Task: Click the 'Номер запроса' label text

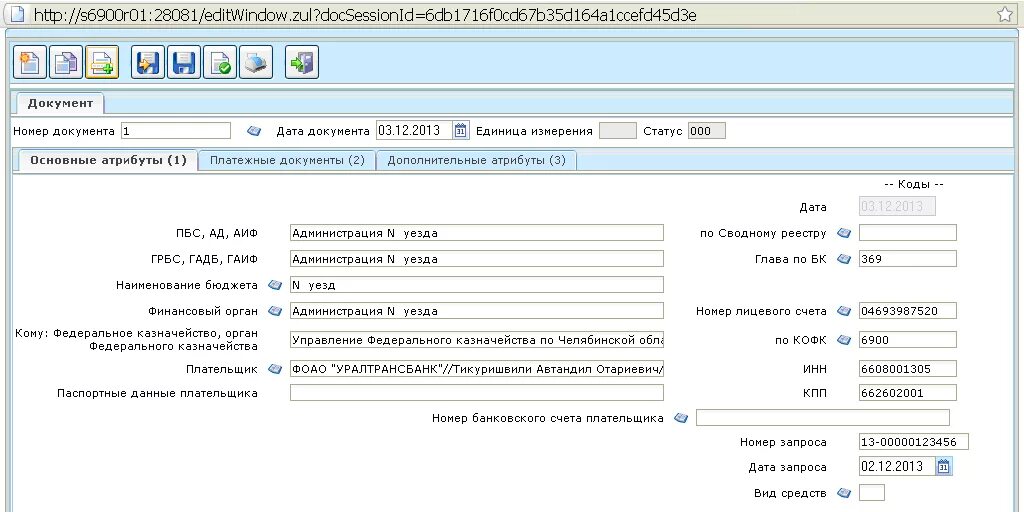Action: tap(783, 442)
